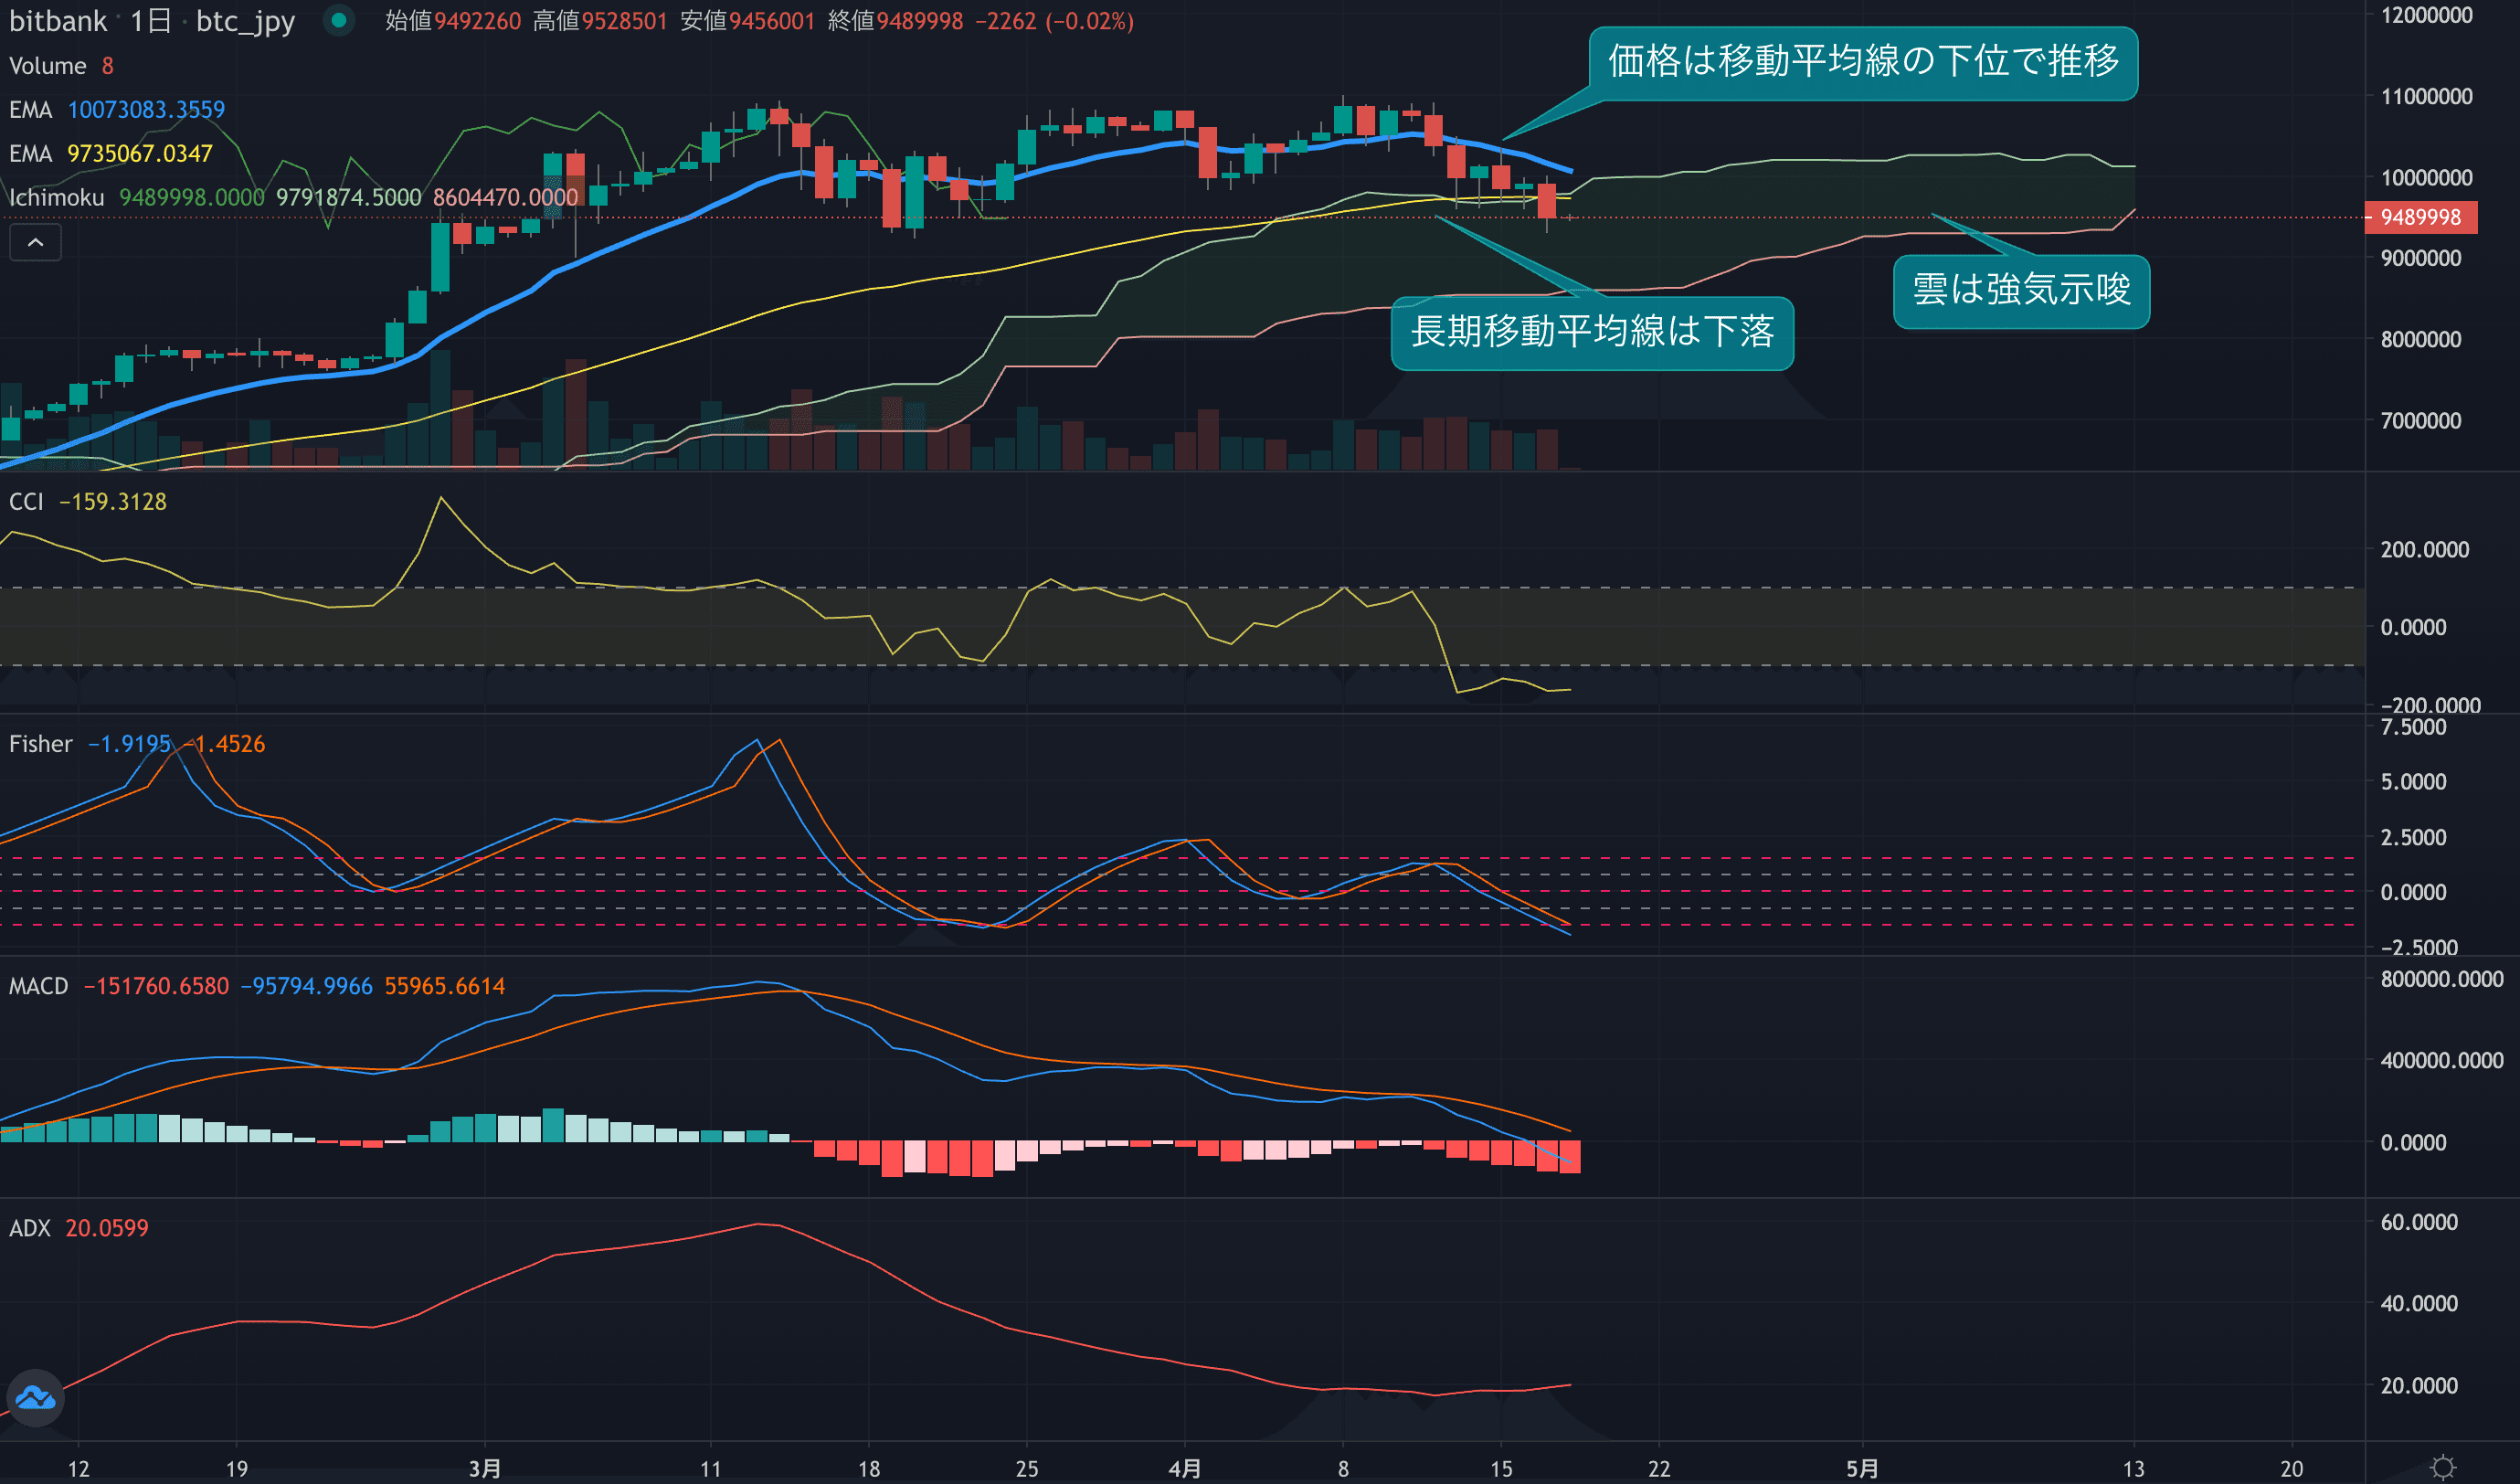Screen dimensions: 2520x1484
Task: Click the green market status dot
Action: coord(339,20)
